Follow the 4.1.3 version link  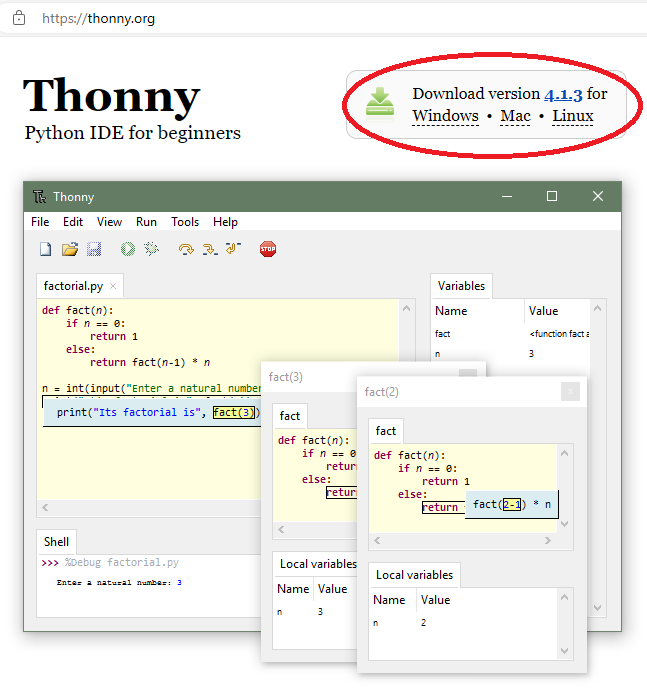563,94
